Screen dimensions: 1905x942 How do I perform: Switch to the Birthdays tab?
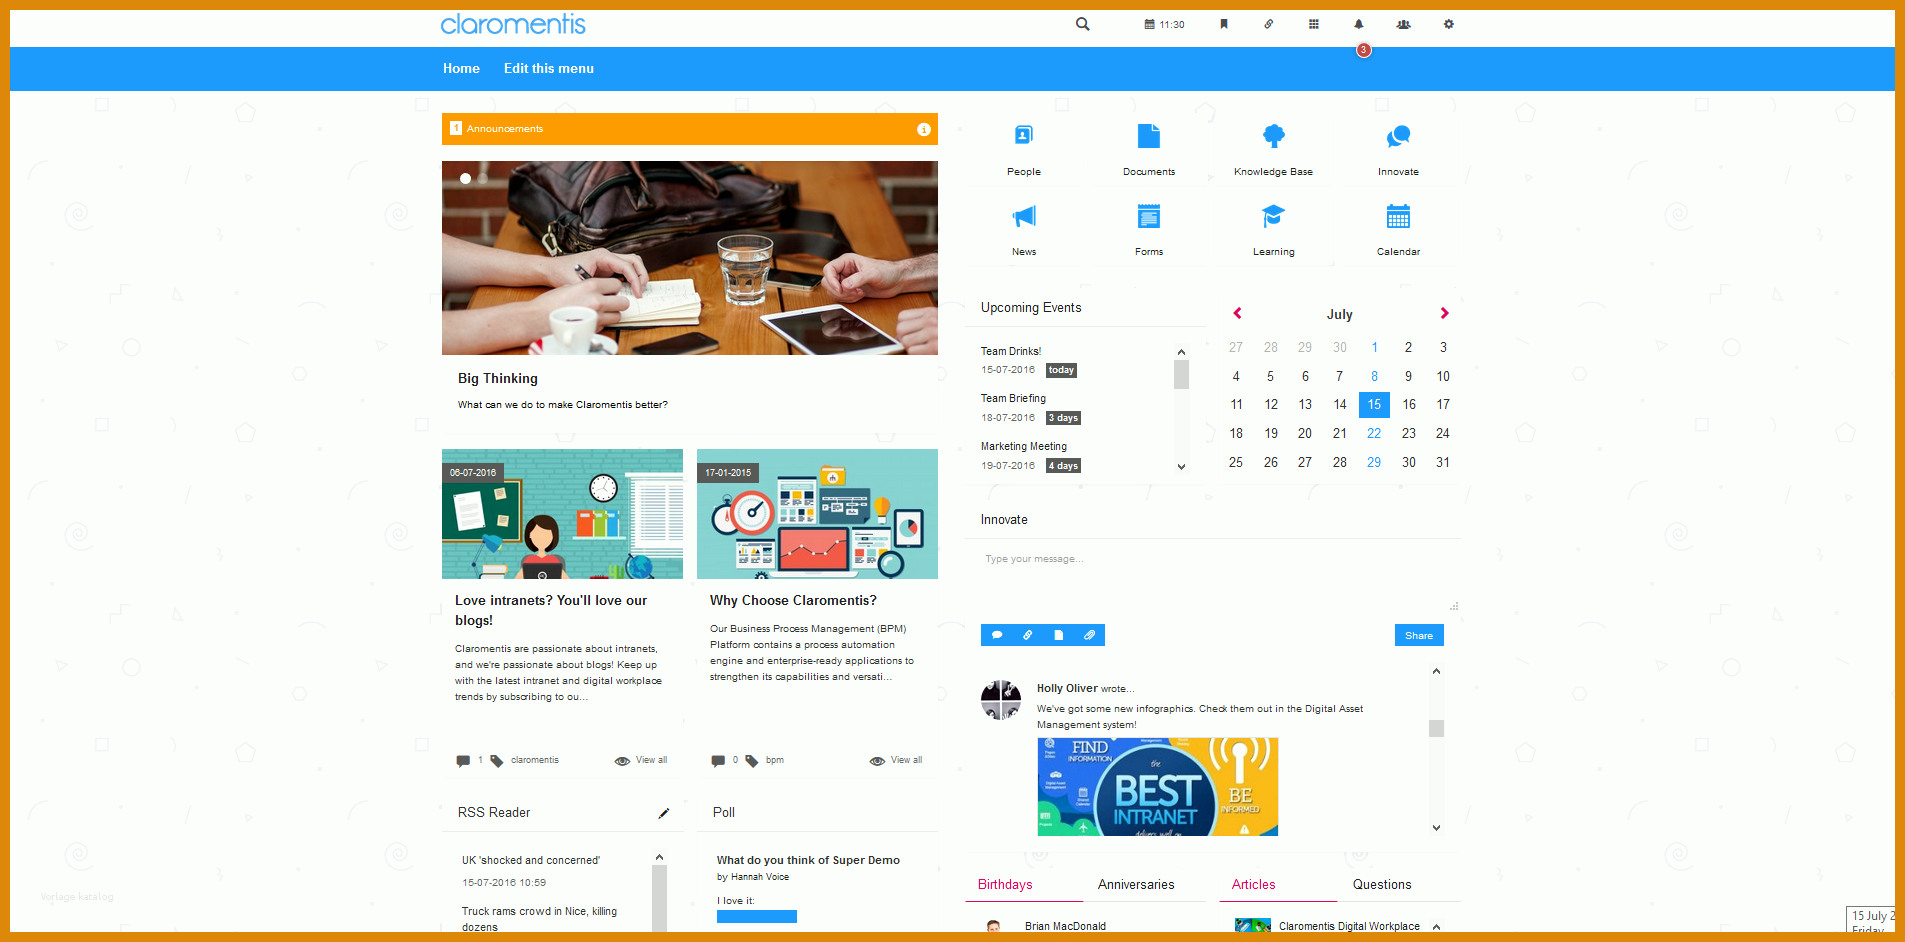(x=1005, y=885)
